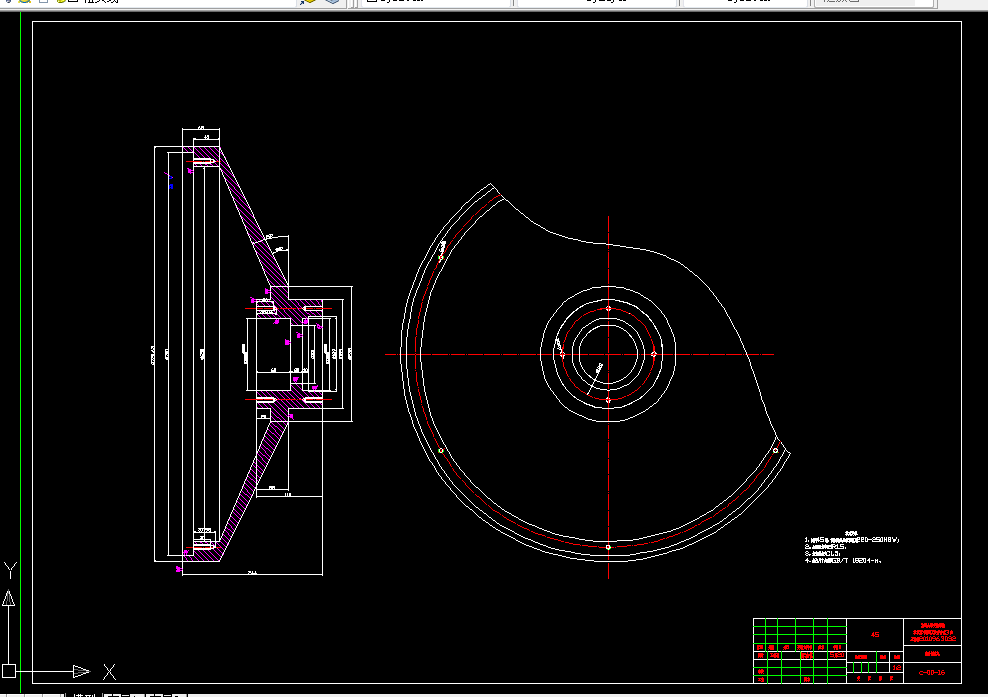Switch to the Model tab at bottom
988x697 pixels.
pos(84,694)
